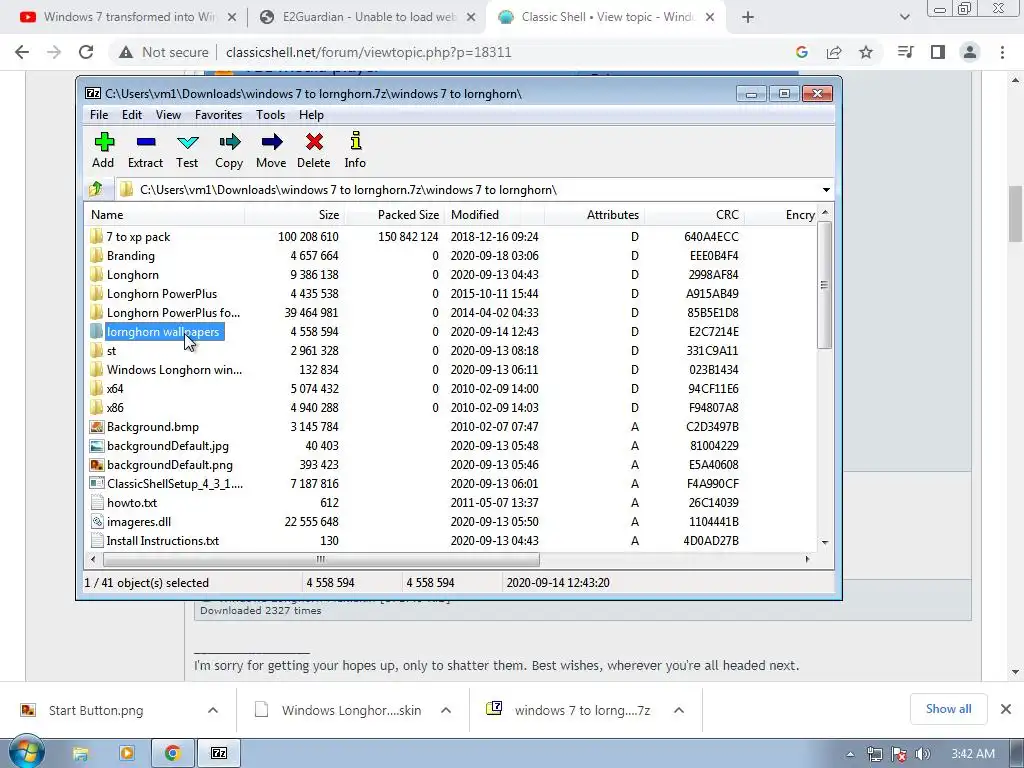The image size is (1024, 768).
Task: Open the Chrome tab search chevron
Action: (904, 17)
